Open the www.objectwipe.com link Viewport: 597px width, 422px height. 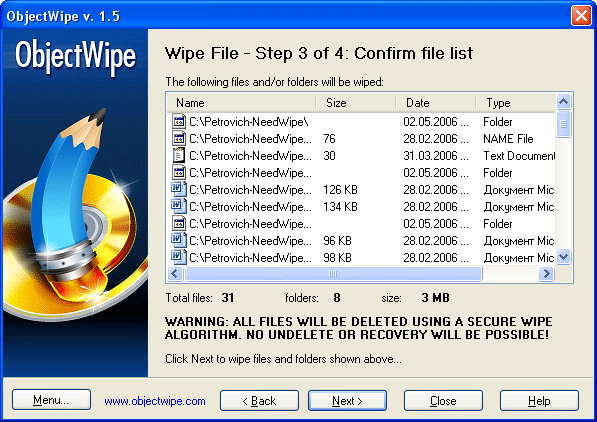coord(155,401)
